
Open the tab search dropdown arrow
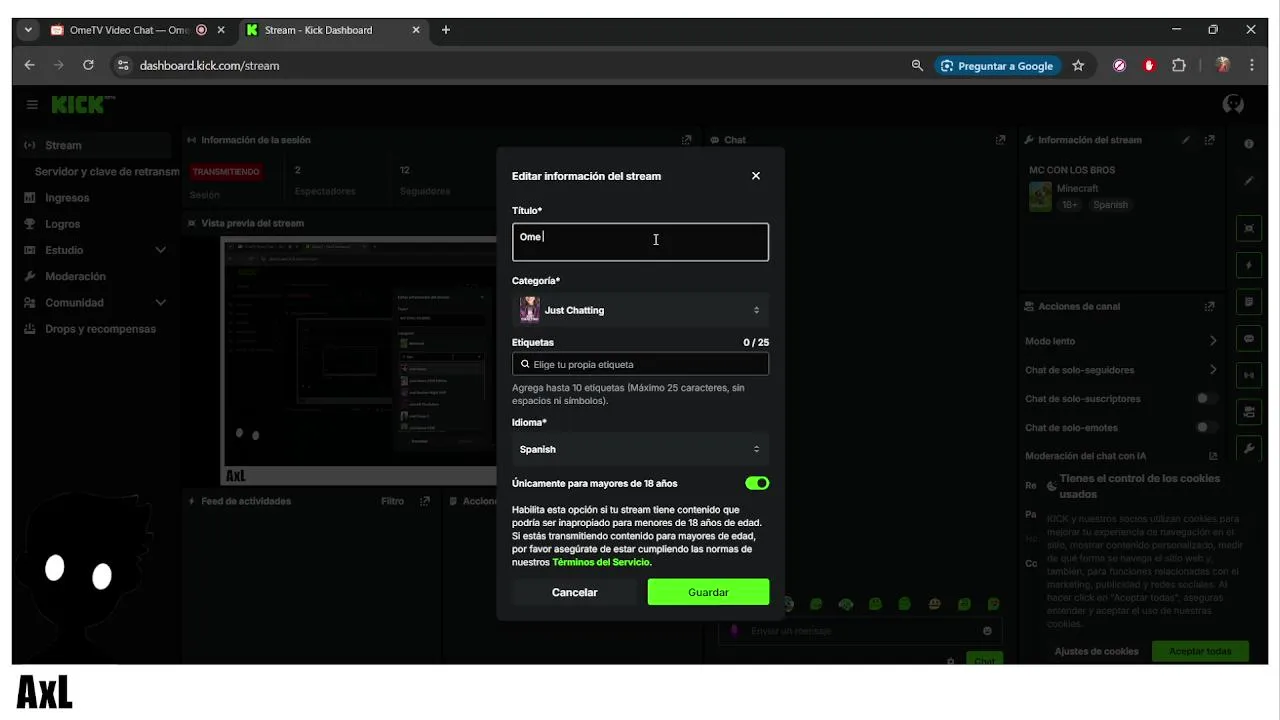coord(28,30)
